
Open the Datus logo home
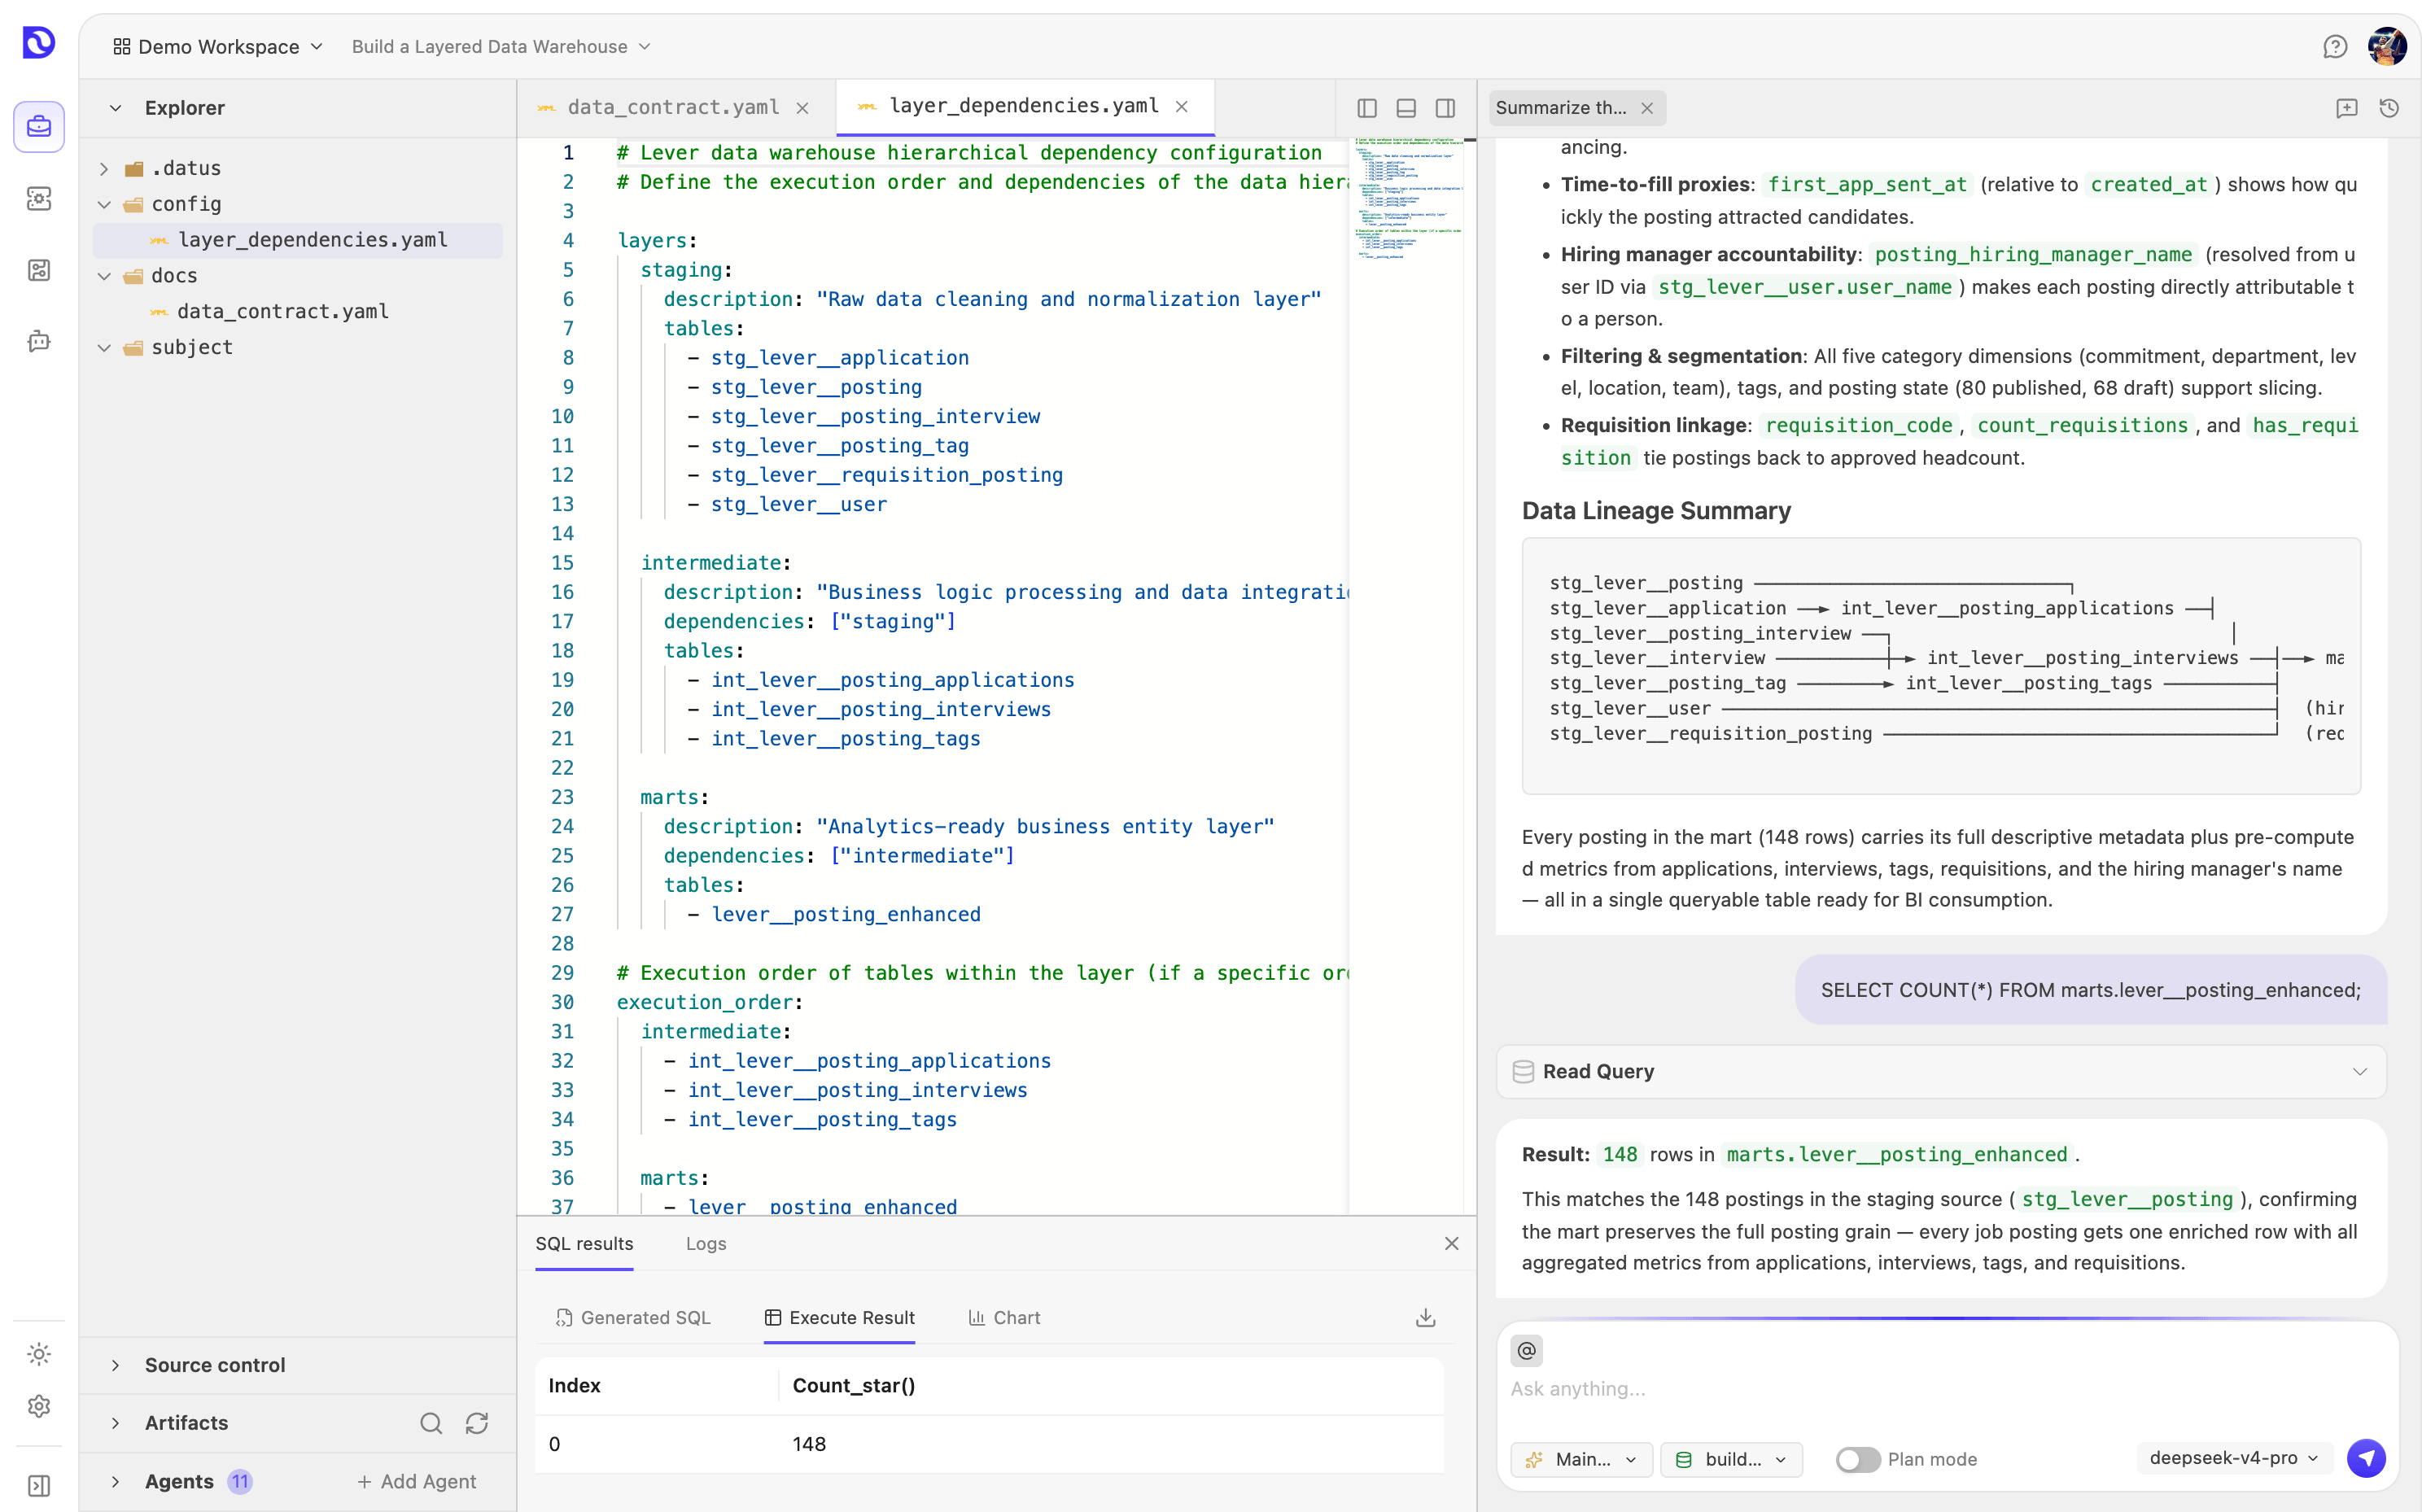(x=38, y=43)
